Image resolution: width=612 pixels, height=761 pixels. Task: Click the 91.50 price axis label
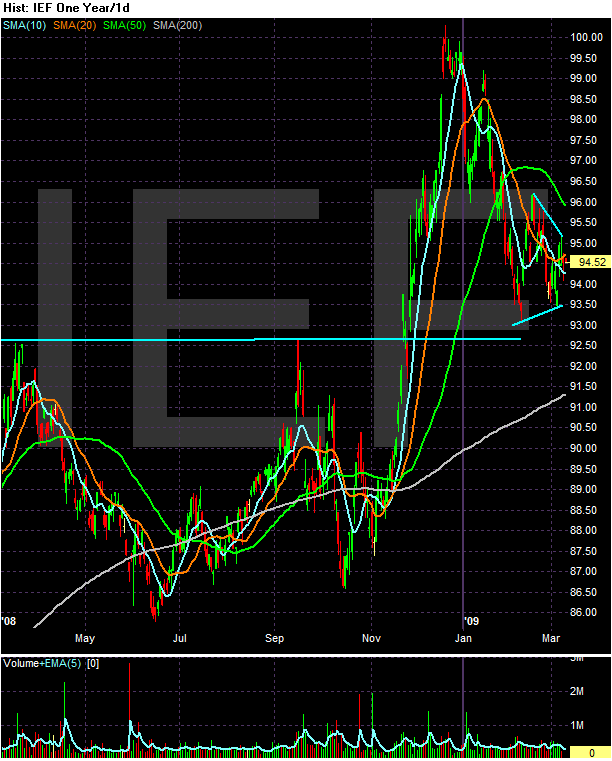583,387
